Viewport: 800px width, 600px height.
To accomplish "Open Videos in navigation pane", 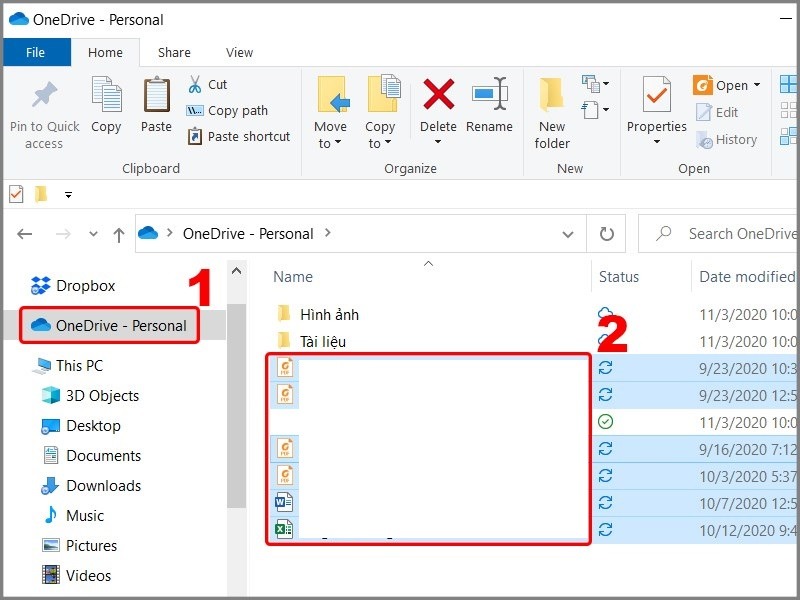I will click(76, 576).
